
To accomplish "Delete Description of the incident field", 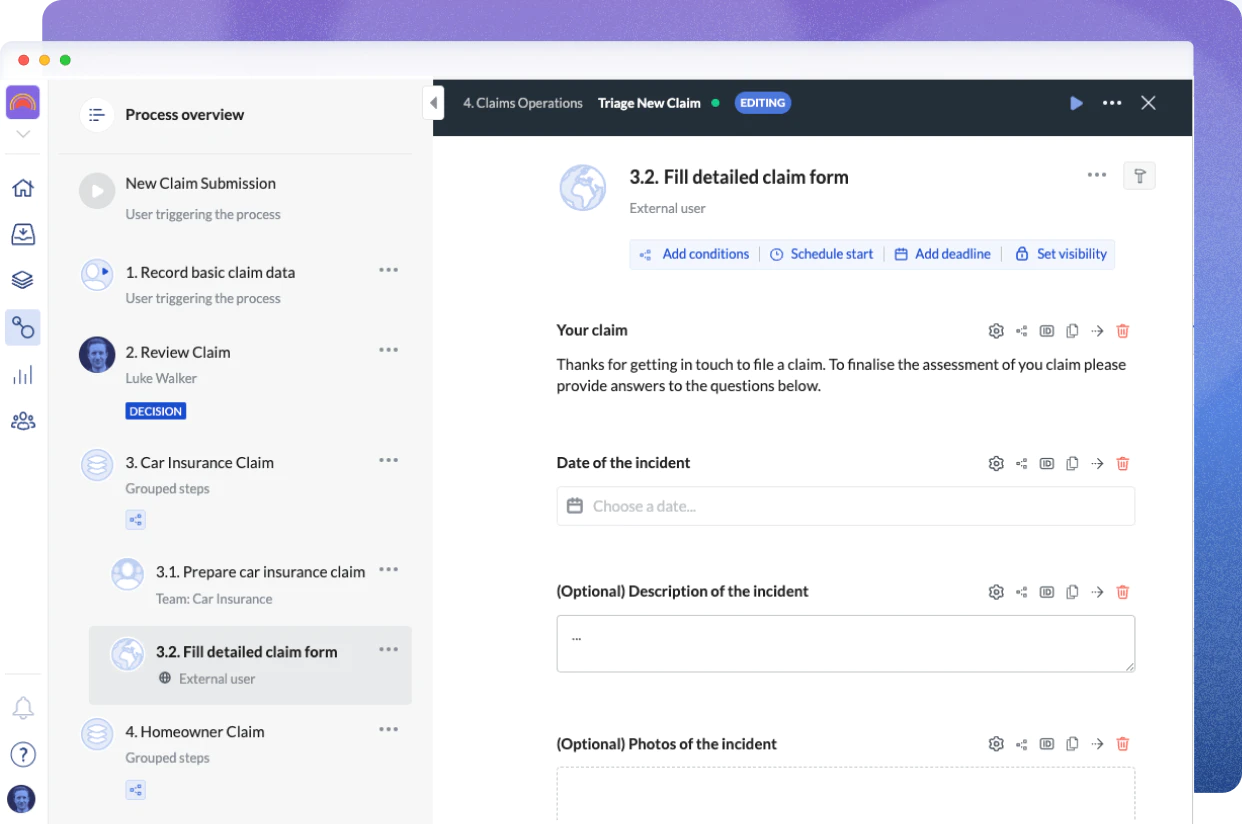I will click(x=1123, y=592).
